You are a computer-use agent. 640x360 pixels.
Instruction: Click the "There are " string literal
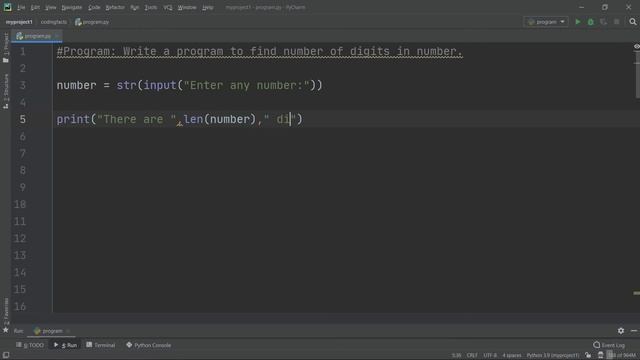pyautogui.click(x=136, y=119)
